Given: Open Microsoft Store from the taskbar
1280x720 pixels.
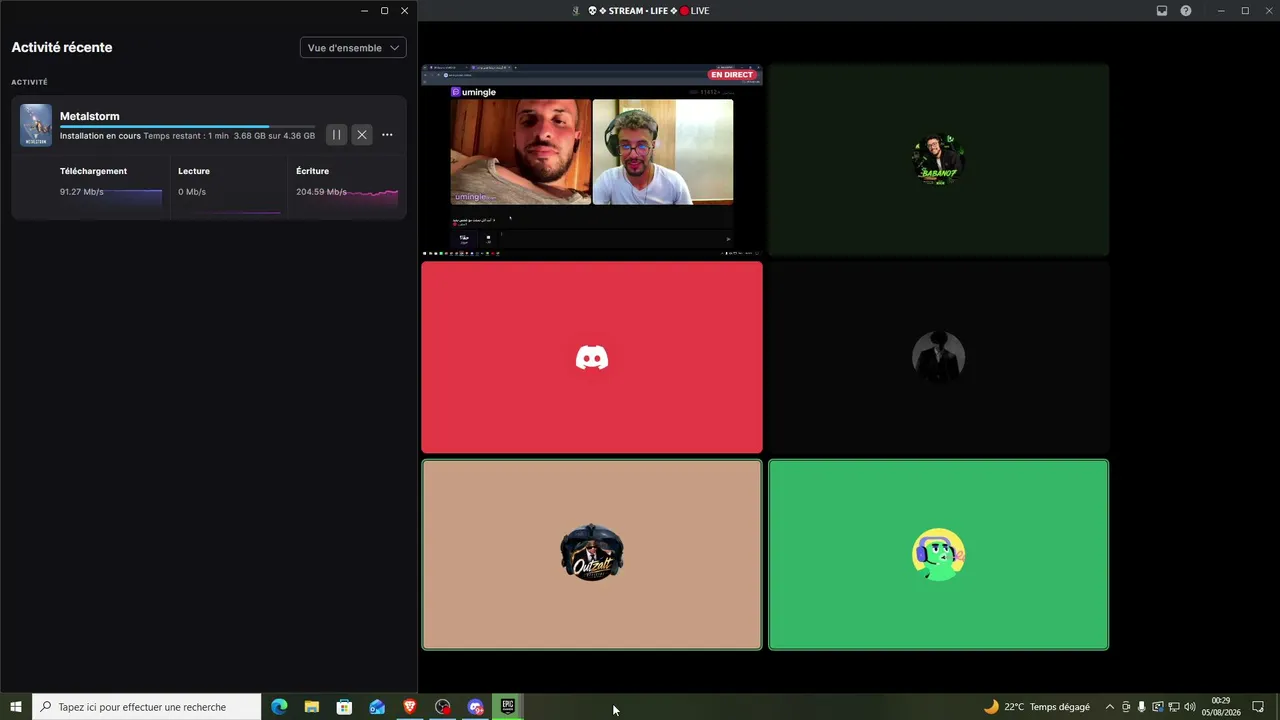Looking at the screenshot, I should coord(344,707).
